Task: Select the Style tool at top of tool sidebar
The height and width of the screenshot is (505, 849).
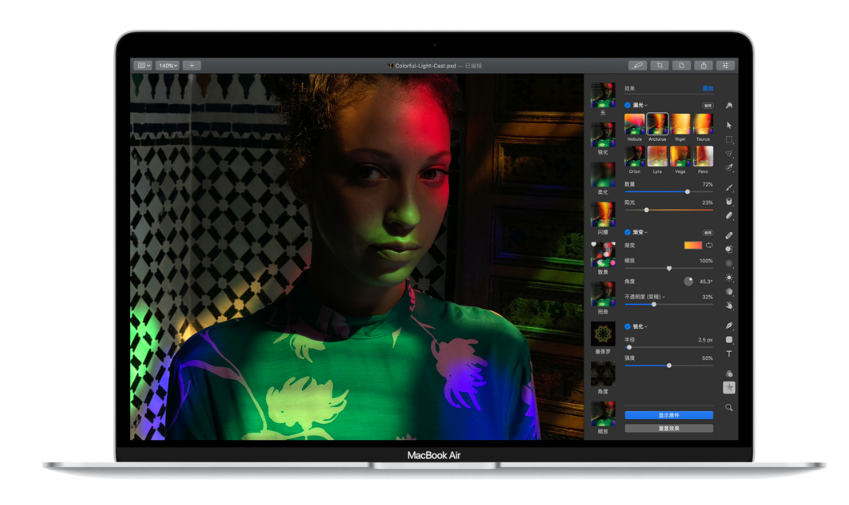Action: [x=729, y=105]
